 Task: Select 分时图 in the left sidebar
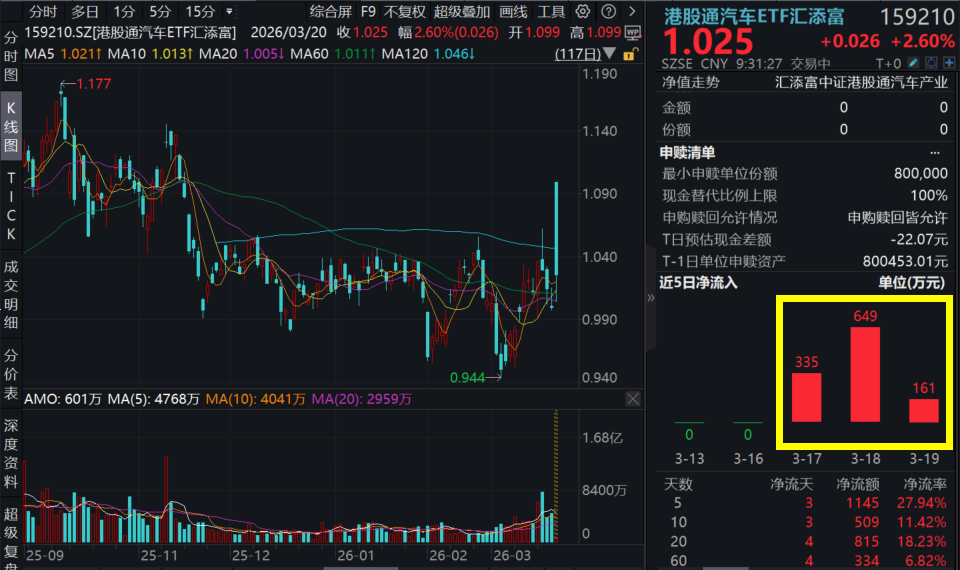click(x=10, y=56)
